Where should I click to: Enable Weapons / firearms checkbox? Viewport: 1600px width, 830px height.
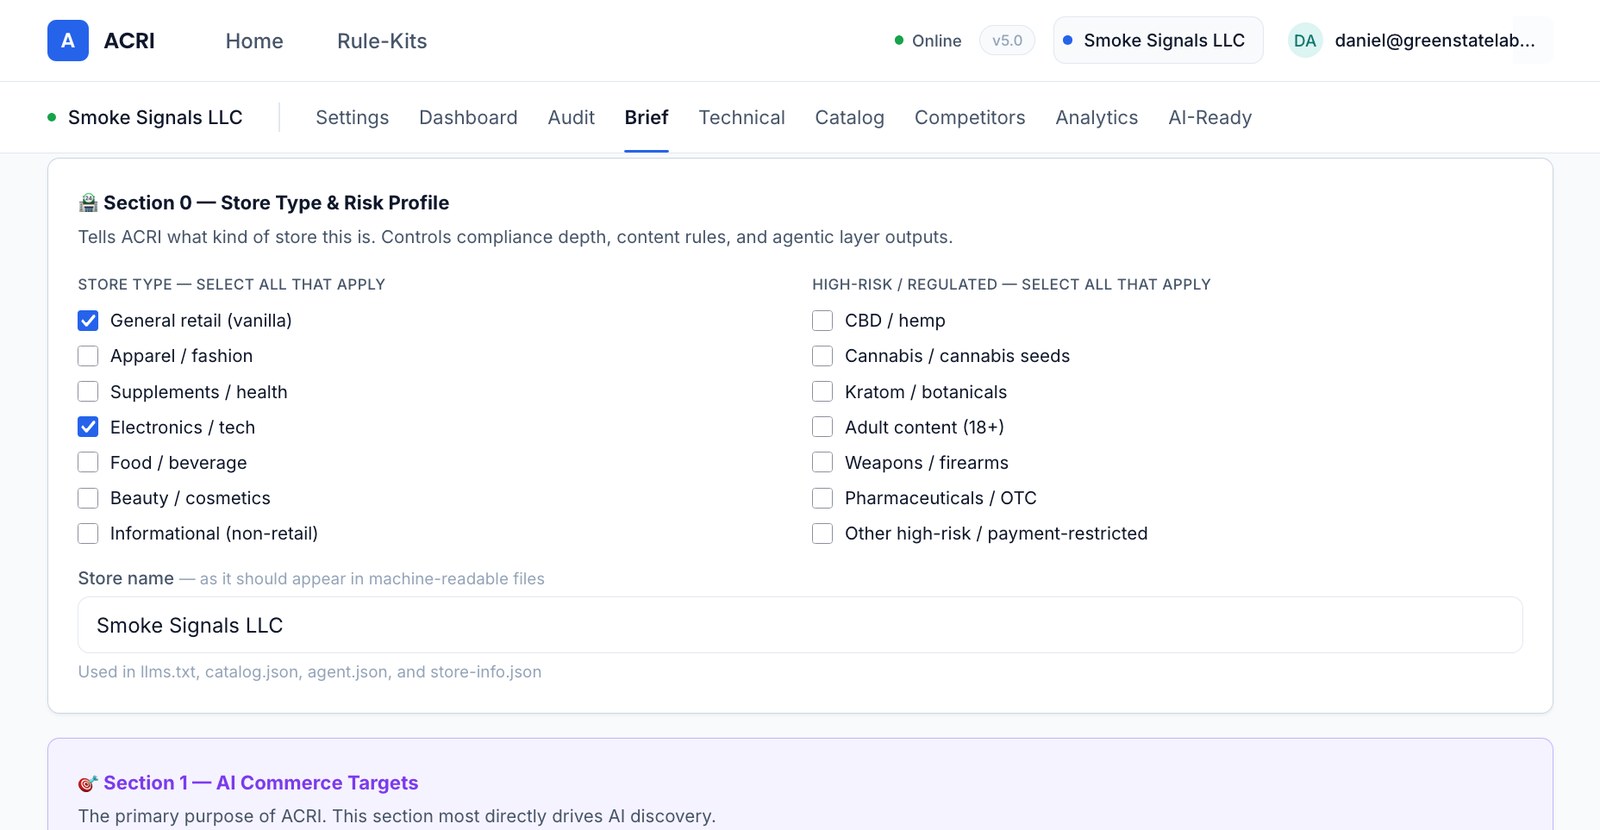822,463
